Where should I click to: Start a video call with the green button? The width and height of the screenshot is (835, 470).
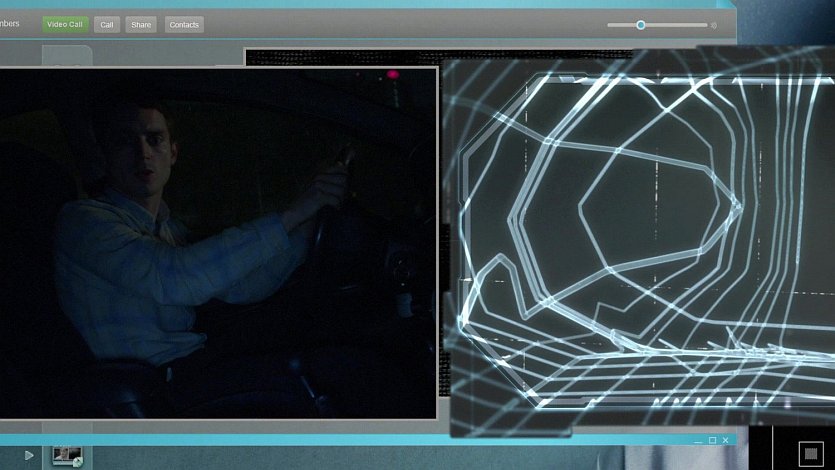pos(65,24)
